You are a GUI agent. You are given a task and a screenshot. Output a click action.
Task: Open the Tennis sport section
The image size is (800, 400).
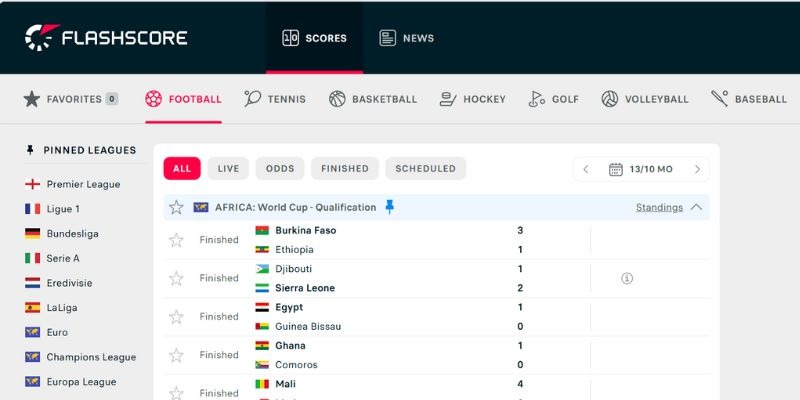pos(275,99)
